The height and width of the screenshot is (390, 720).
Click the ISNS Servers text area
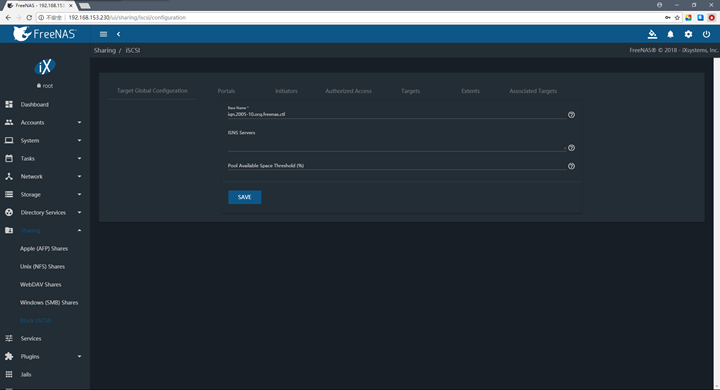coord(397,144)
